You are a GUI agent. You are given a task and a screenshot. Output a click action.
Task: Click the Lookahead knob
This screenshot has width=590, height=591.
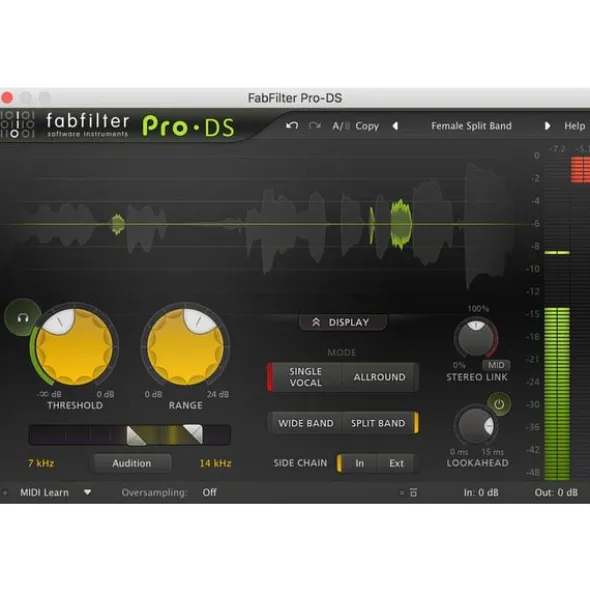coord(476,425)
